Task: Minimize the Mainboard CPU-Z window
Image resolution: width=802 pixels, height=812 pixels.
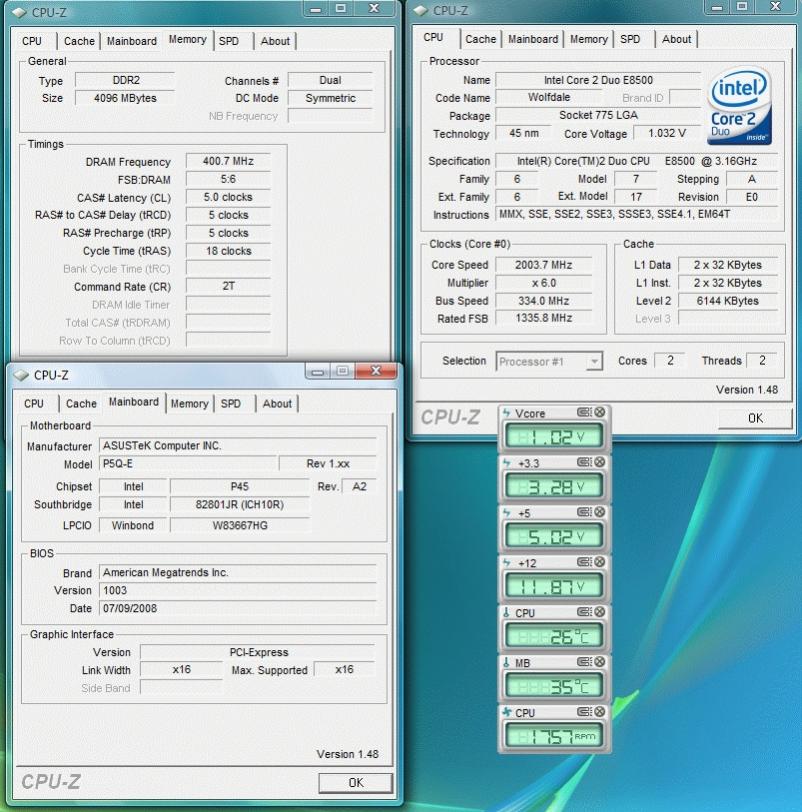Action: [x=318, y=371]
